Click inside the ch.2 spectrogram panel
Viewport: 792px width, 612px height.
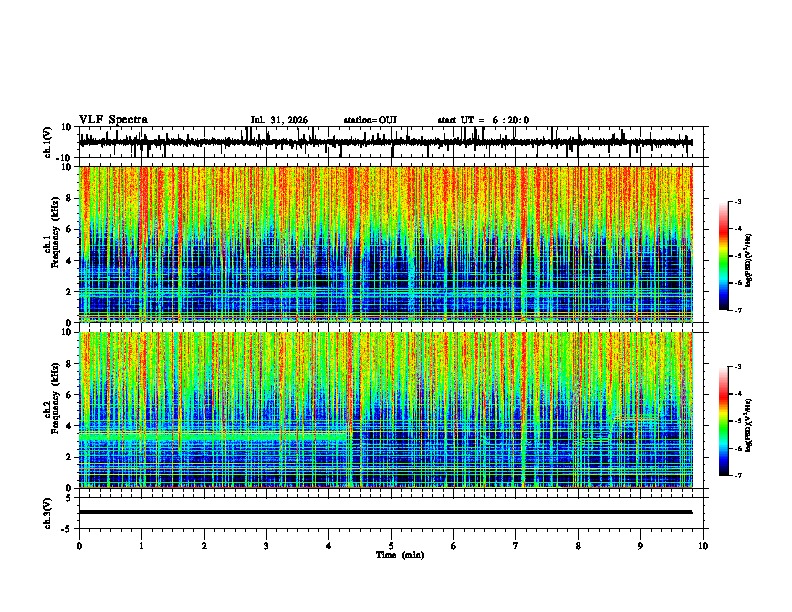coord(385,410)
